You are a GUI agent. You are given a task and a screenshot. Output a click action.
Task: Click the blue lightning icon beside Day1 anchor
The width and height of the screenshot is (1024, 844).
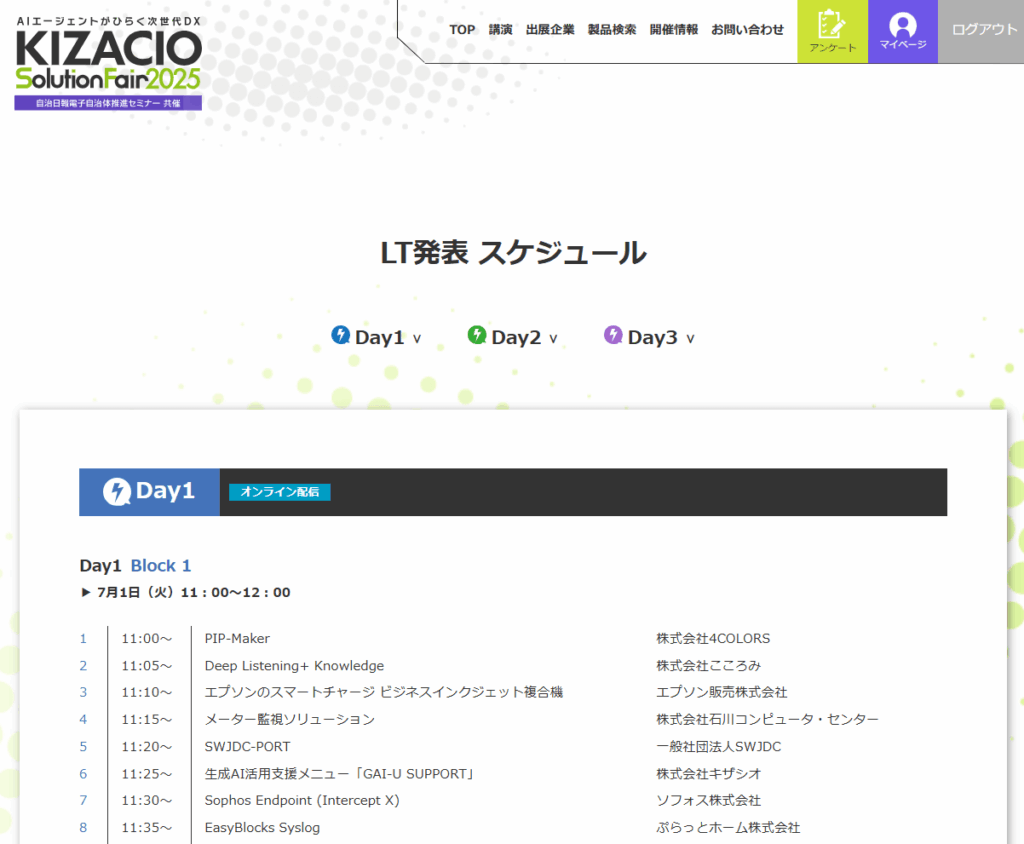point(340,335)
